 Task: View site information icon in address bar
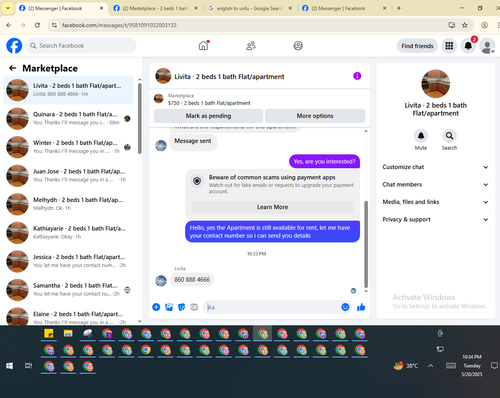click(x=54, y=25)
